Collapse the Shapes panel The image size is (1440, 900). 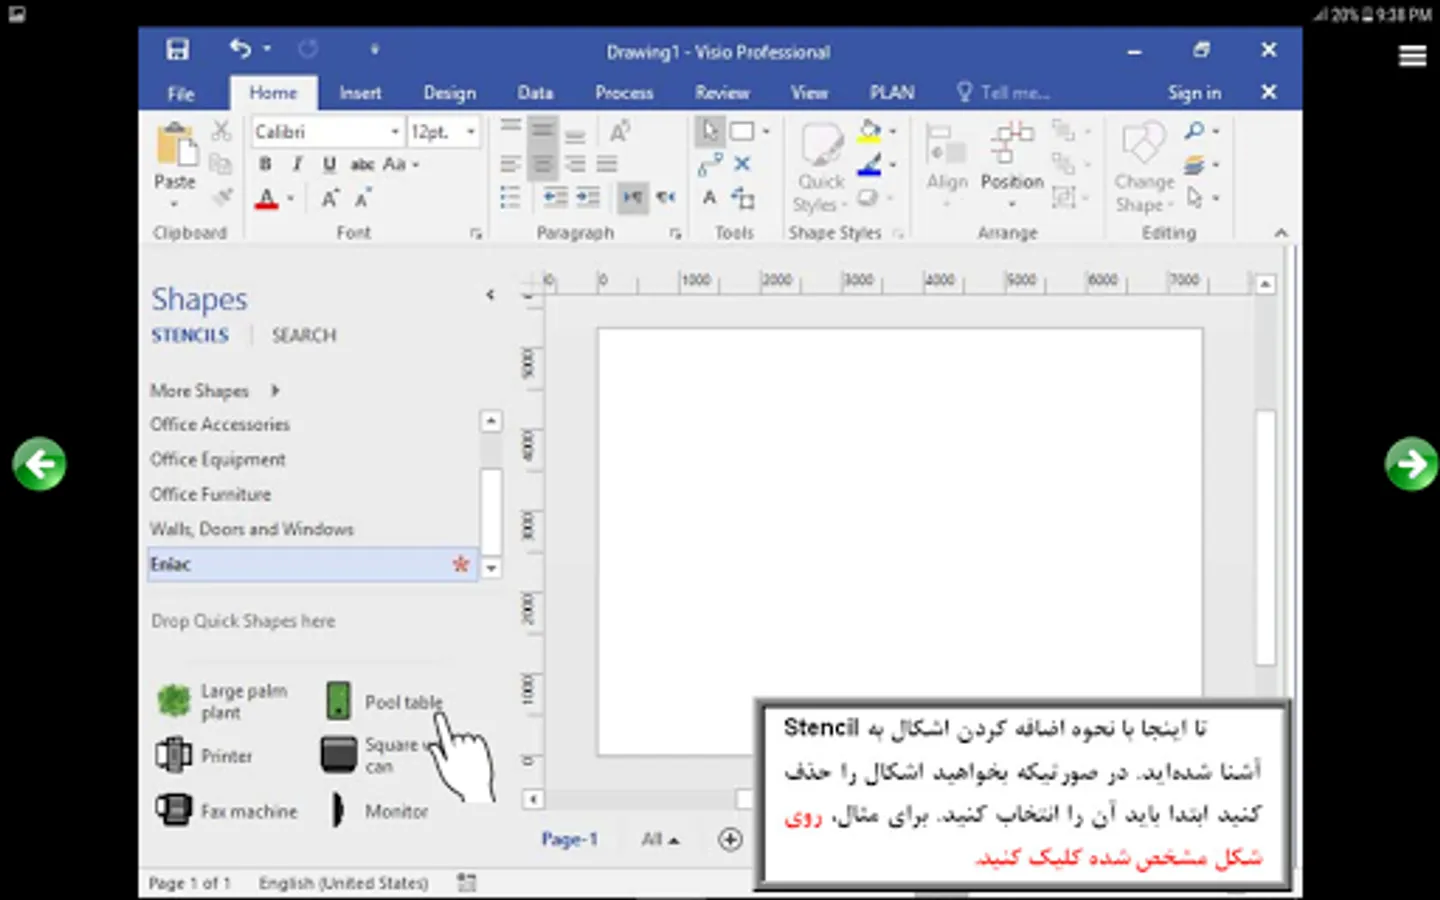click(x=490, y=295)
